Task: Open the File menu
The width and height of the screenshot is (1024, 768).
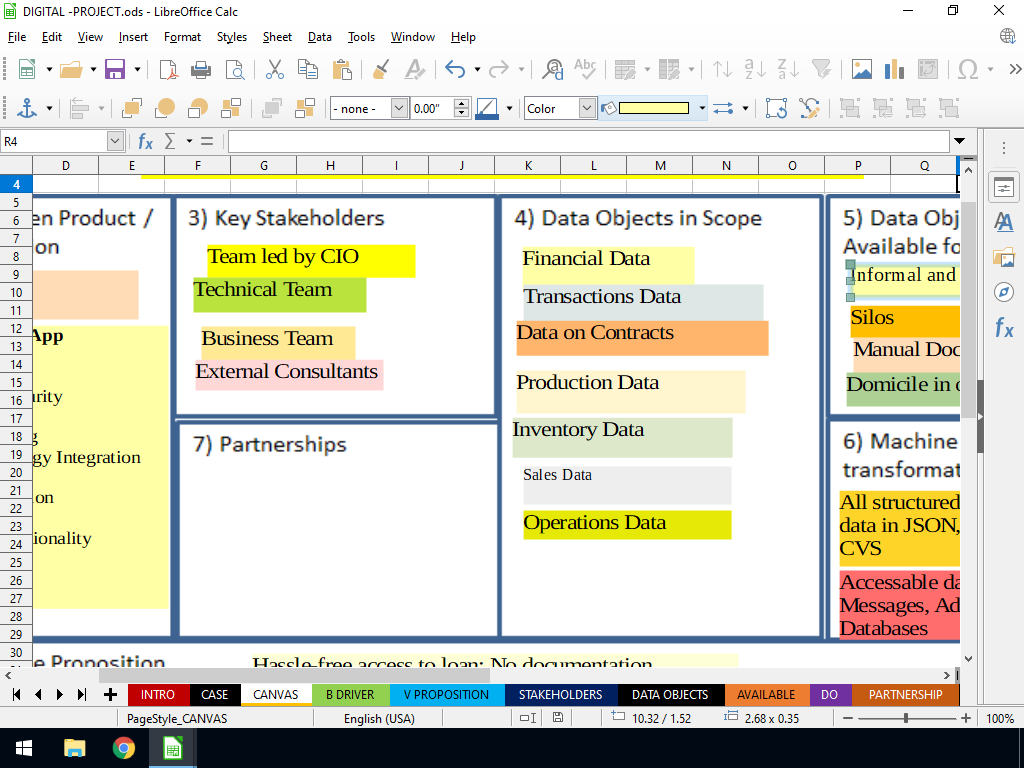Action: (17, 37)
